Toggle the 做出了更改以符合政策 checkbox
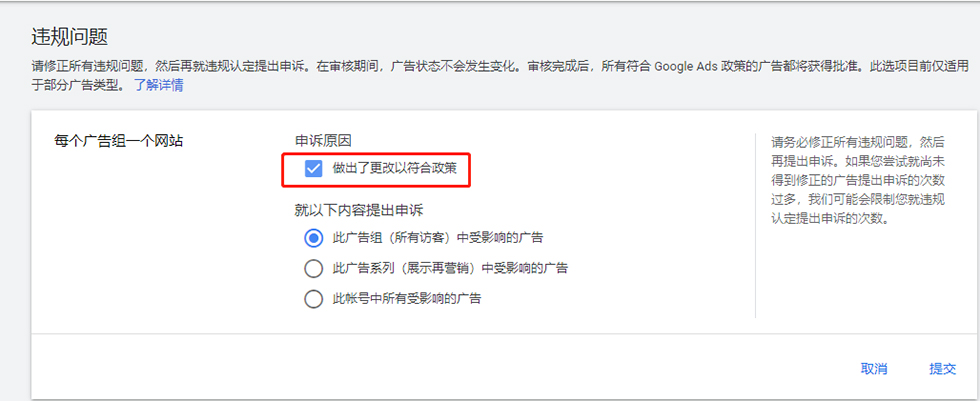Screen dimensions: 980x401 [x=313, y=169]
